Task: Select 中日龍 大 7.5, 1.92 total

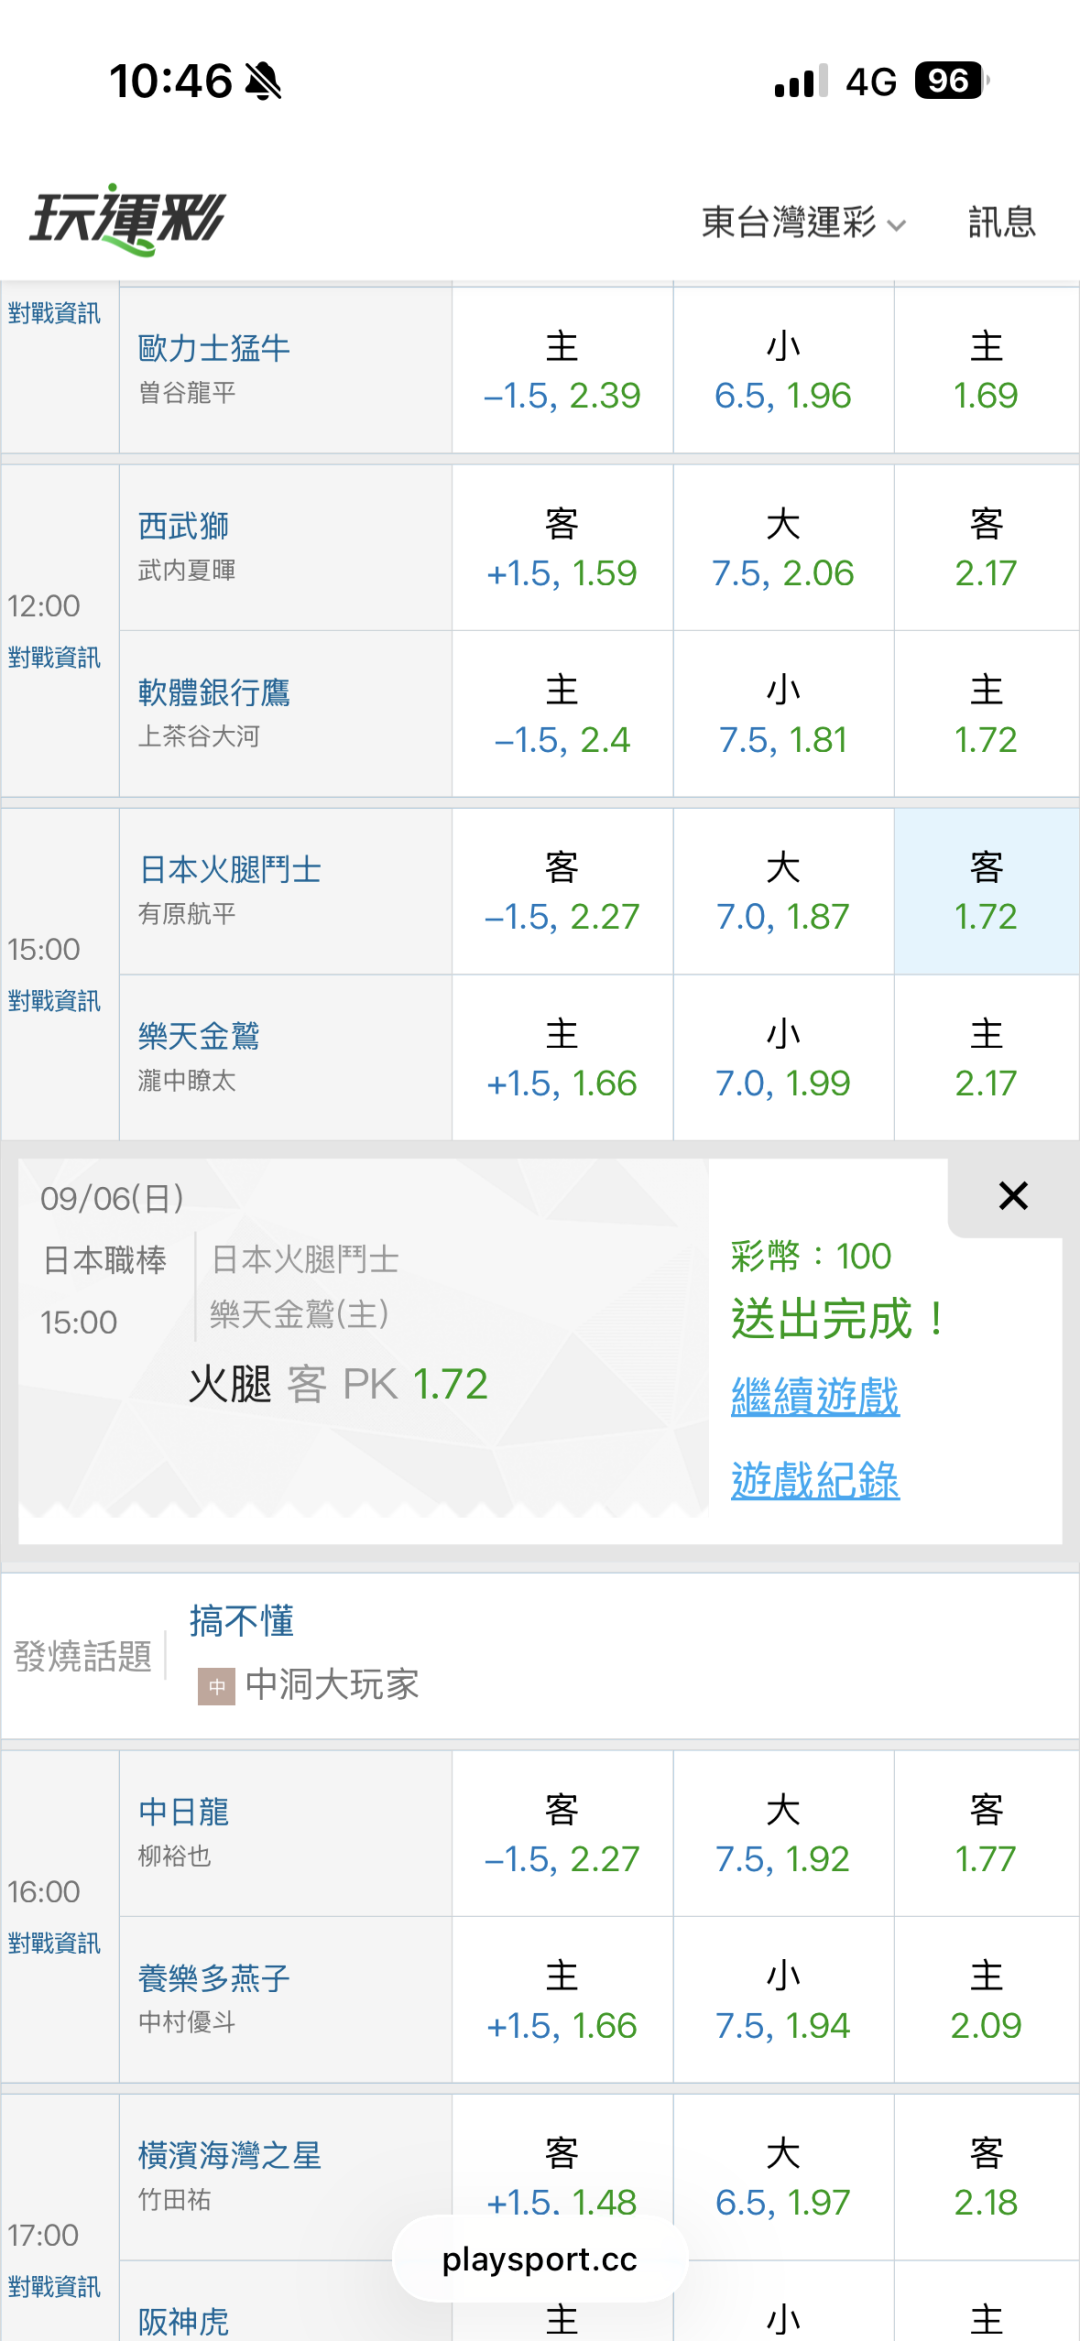Action: 783,1834
